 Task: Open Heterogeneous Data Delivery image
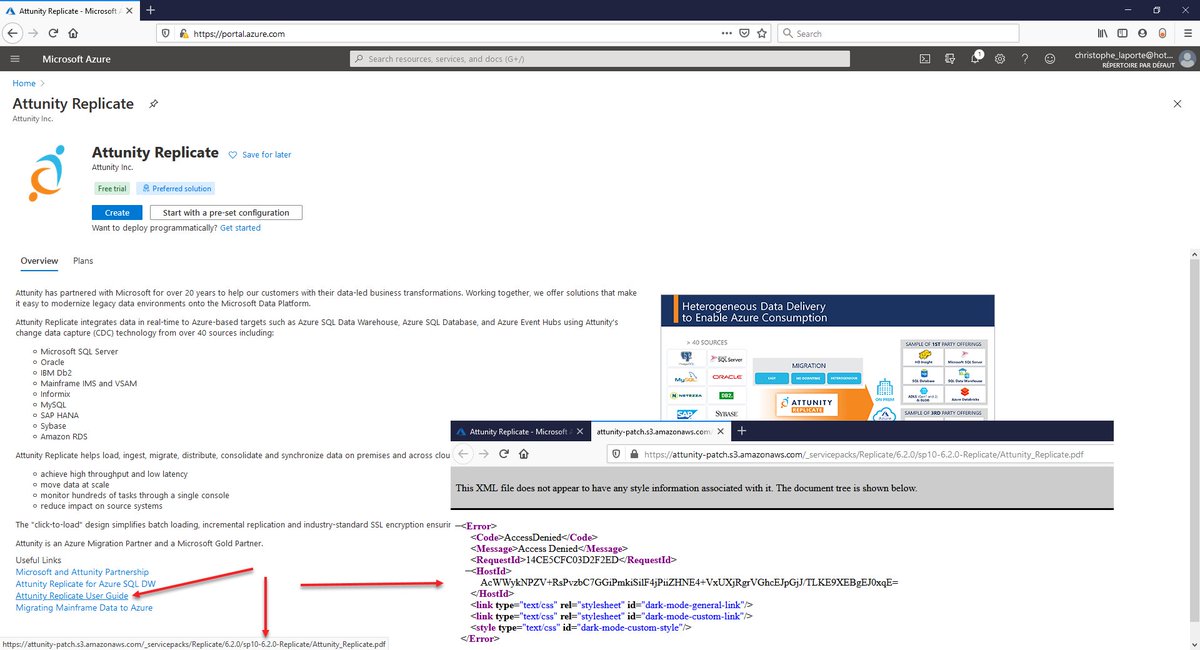[828, 357]
